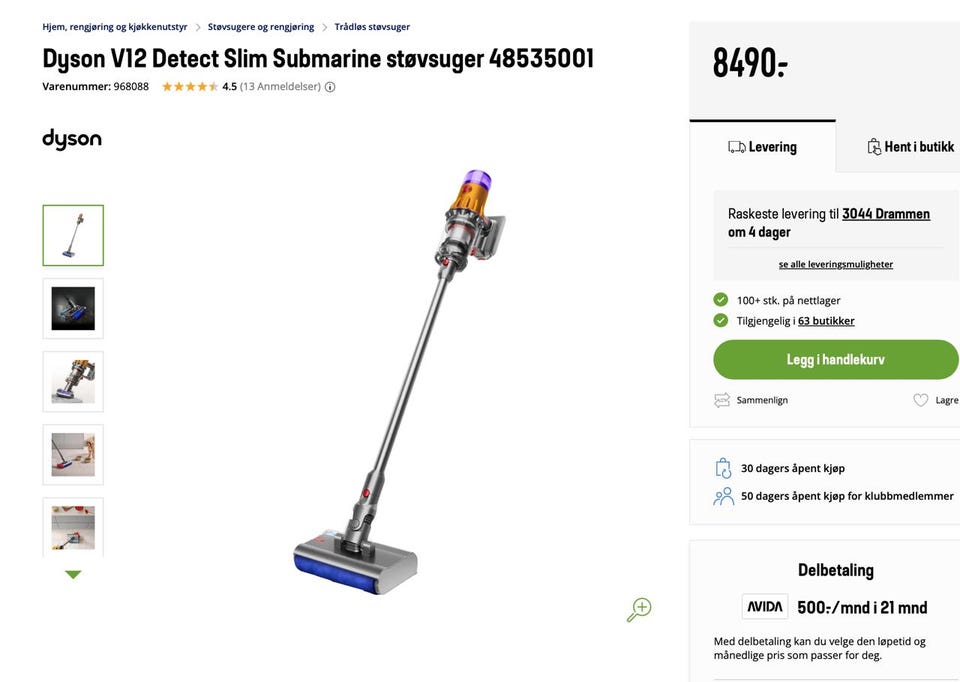The height and width of the screenshot is (682, 960).
Task: Click the star rating icons
Action: tap(190, 87)
